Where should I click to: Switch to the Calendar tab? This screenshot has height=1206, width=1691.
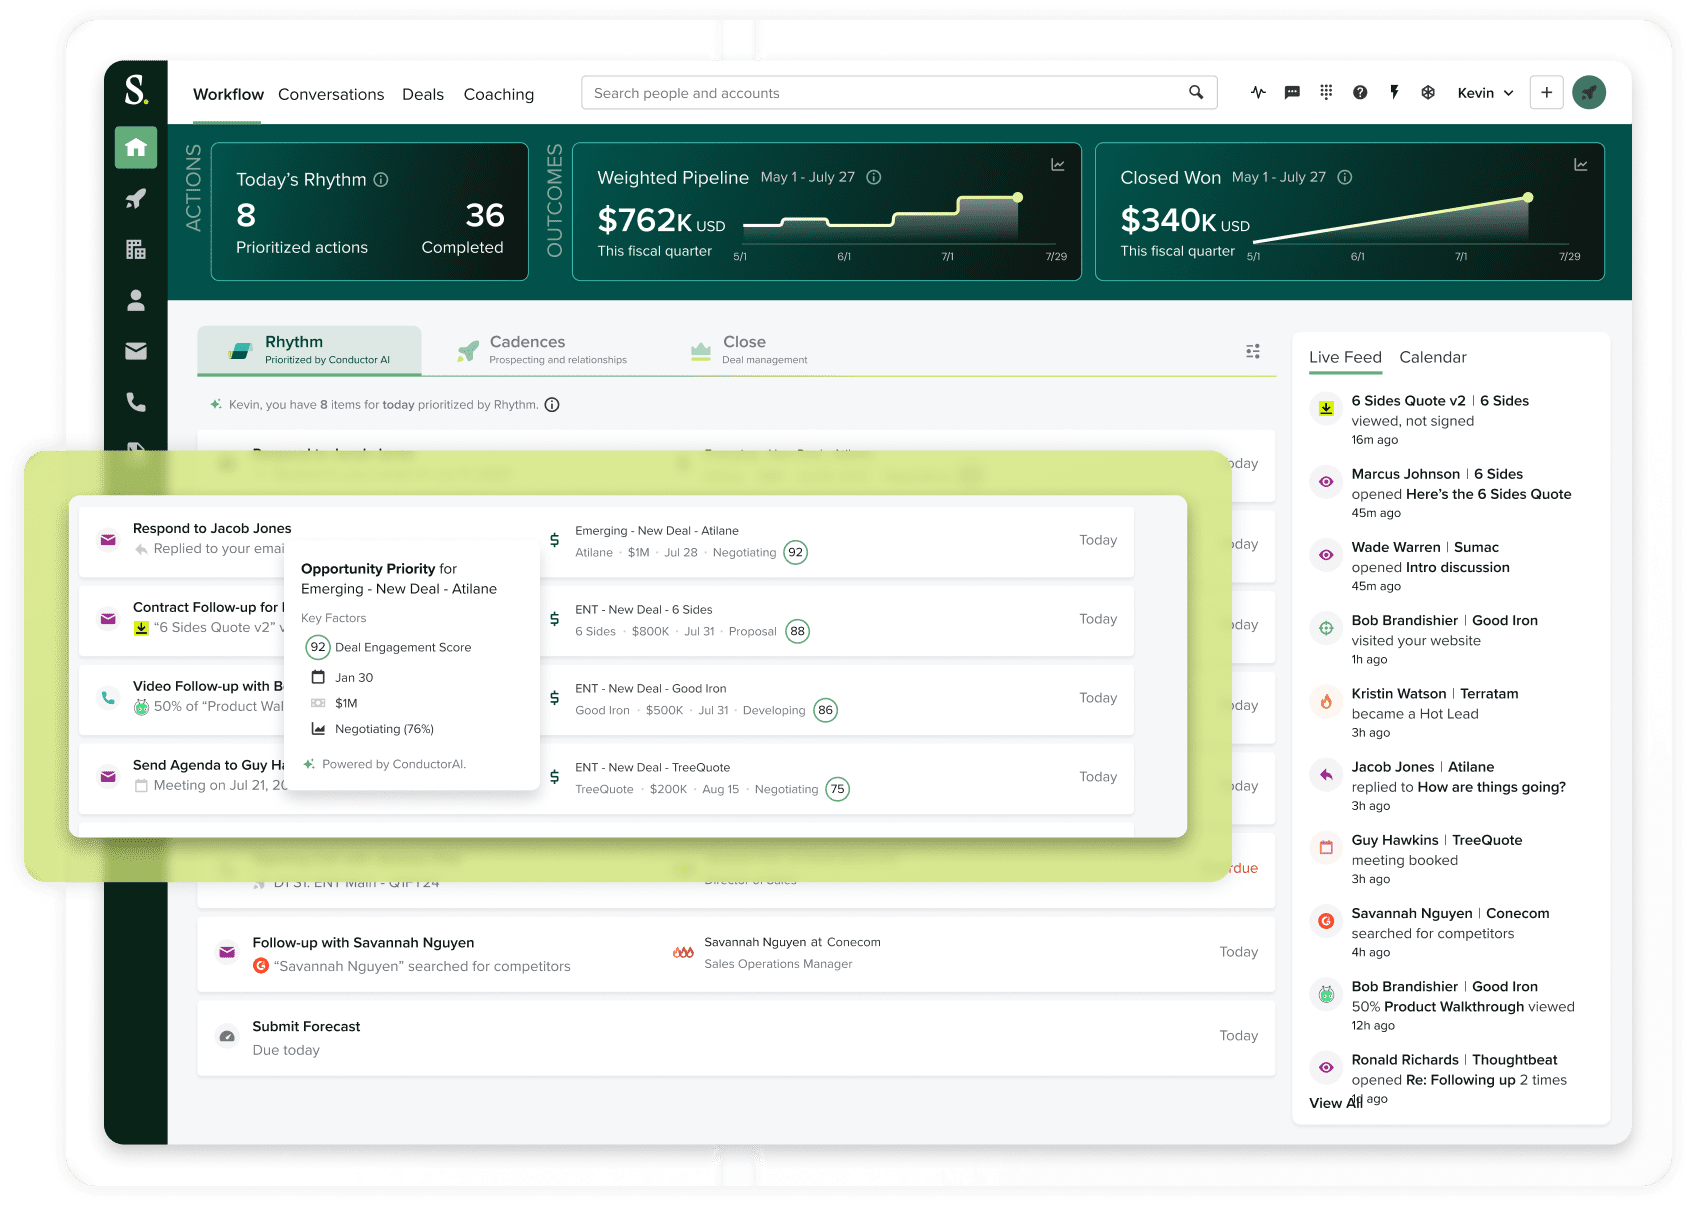(1432, 357)
